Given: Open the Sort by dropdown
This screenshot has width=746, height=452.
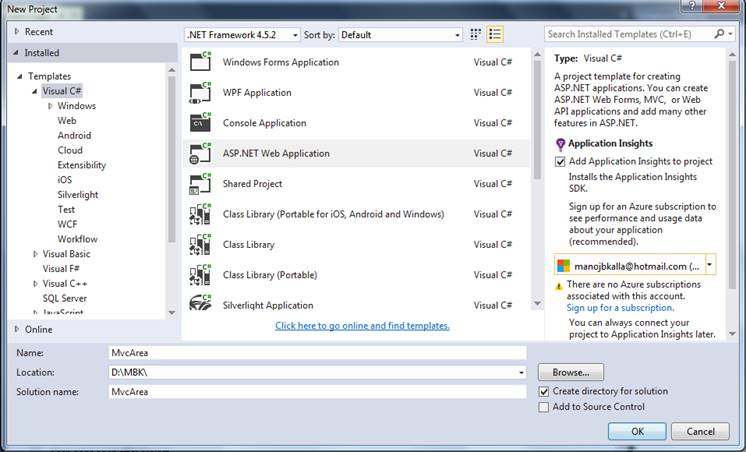Looking at the screenshot, I should [399, 34].
